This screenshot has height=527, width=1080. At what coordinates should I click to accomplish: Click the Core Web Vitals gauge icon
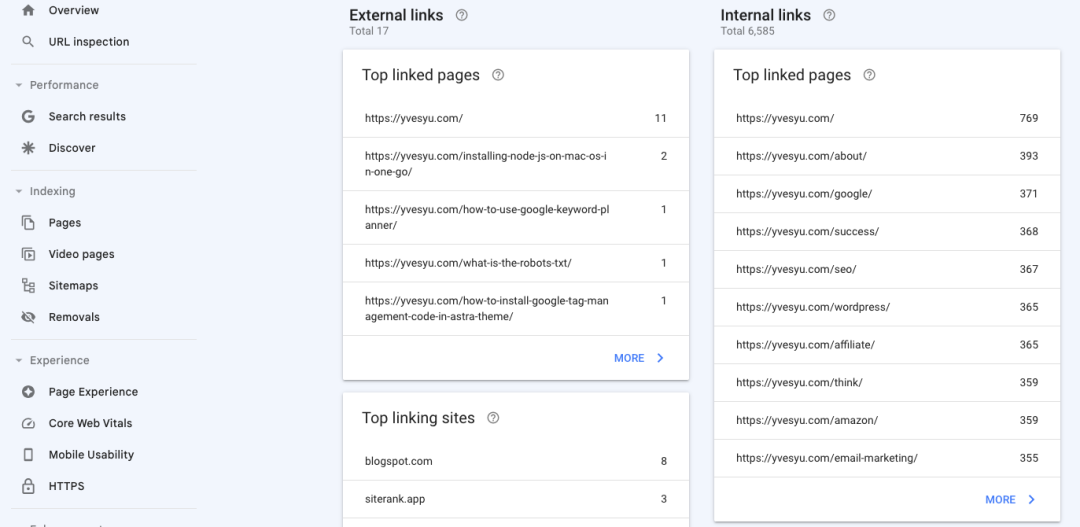pos(28,423)
